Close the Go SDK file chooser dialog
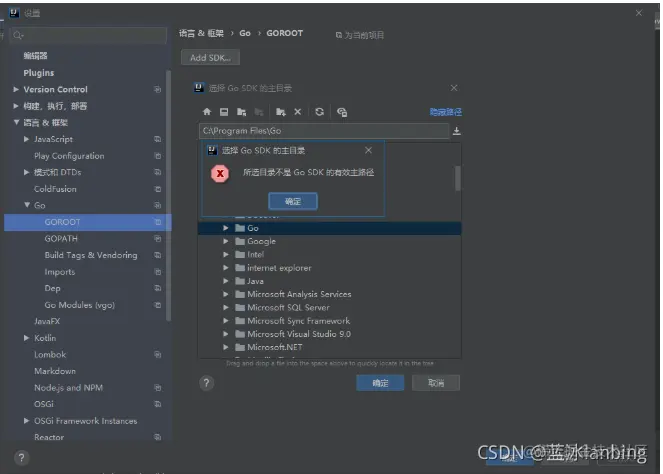This screenshot has height=474, width=663. pos(454,88)
